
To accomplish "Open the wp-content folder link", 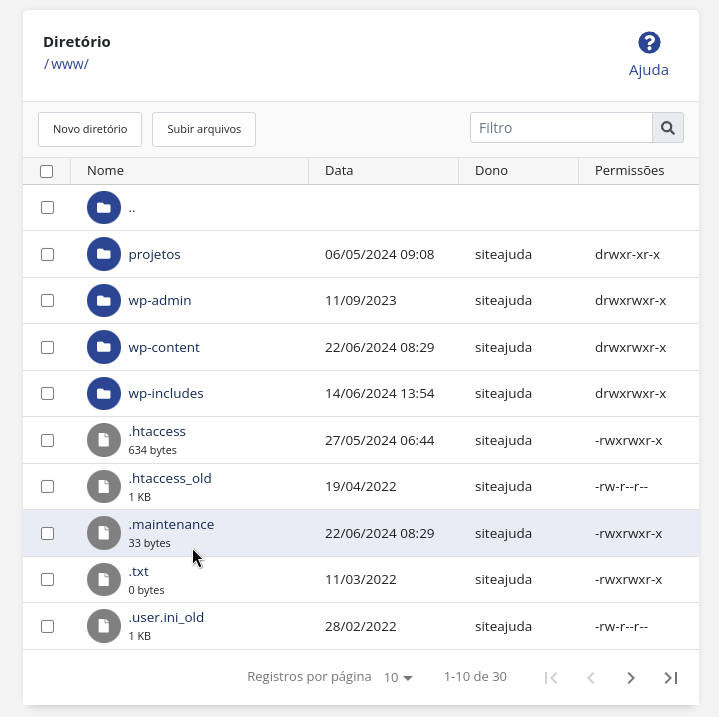I will [x=164, y=347].
